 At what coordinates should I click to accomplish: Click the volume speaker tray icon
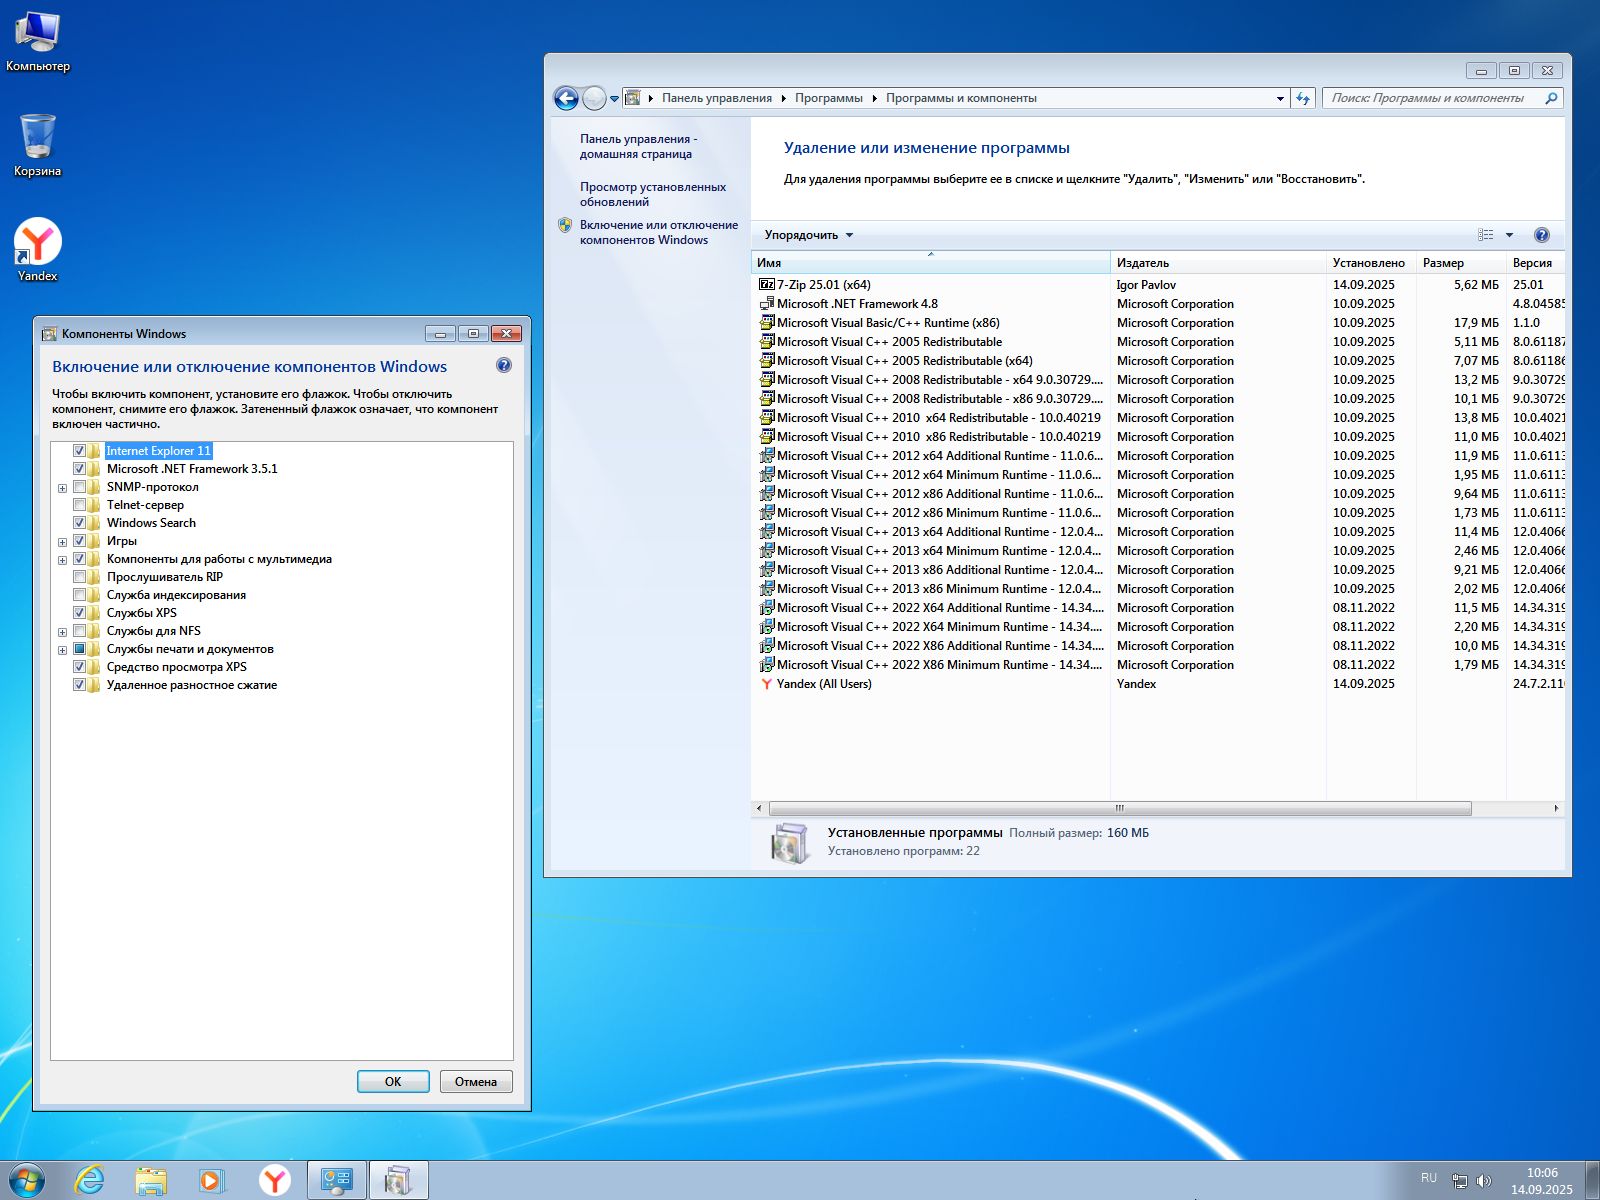1484,1181
